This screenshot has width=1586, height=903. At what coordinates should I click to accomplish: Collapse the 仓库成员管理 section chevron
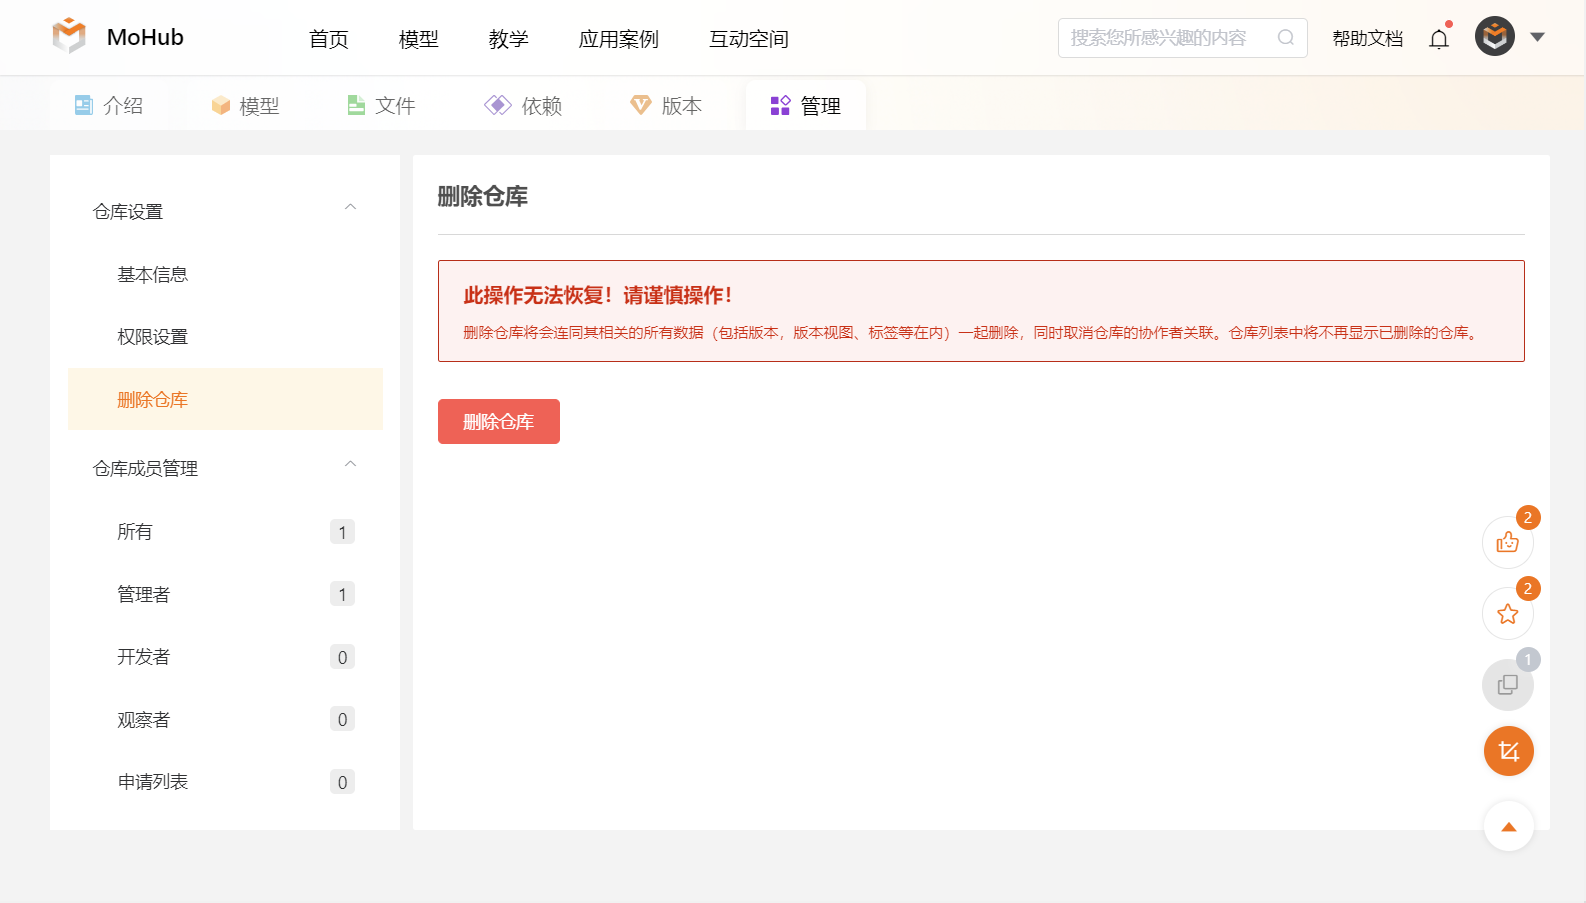(350, 464)
